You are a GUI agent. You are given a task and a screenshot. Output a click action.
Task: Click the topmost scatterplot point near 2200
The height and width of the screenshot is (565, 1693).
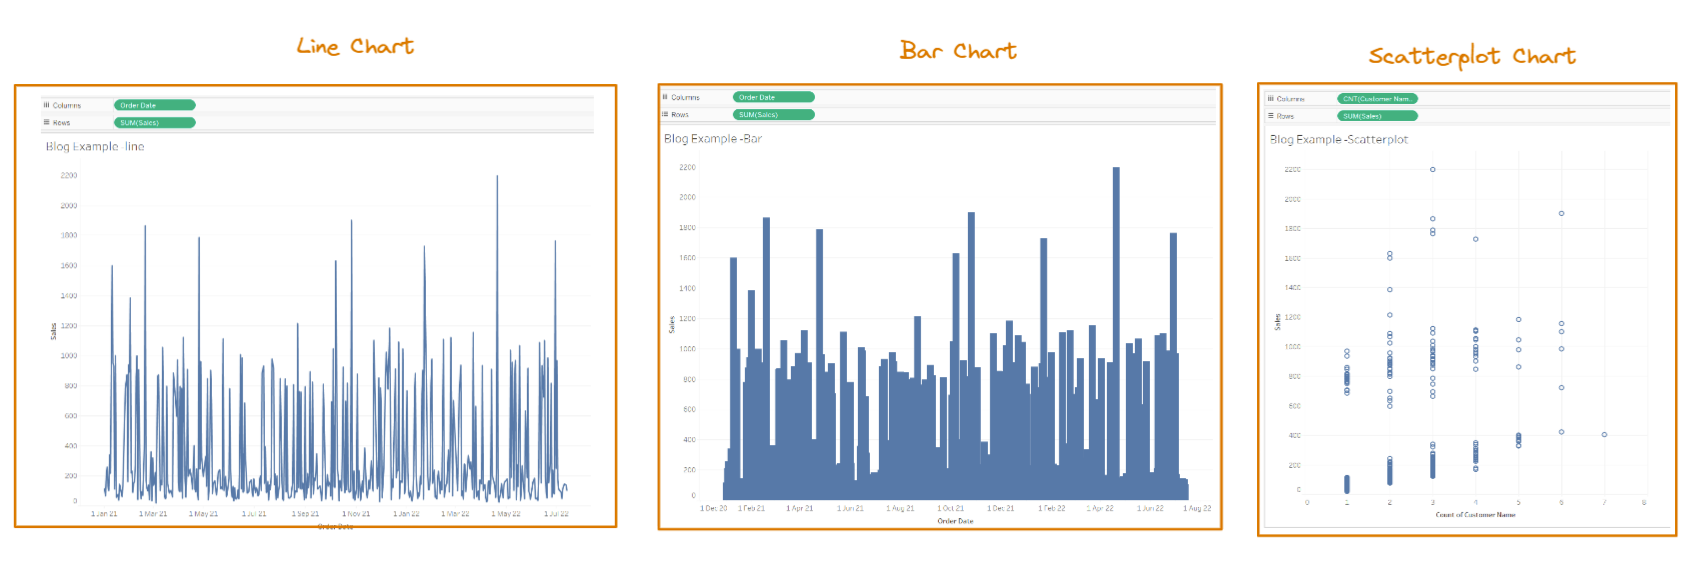[1432, 170]
